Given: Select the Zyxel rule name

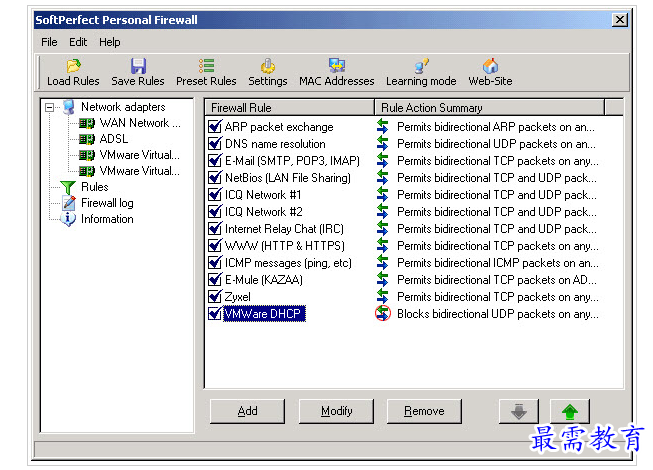Looking at the screenshot, I should pos(238,297).
